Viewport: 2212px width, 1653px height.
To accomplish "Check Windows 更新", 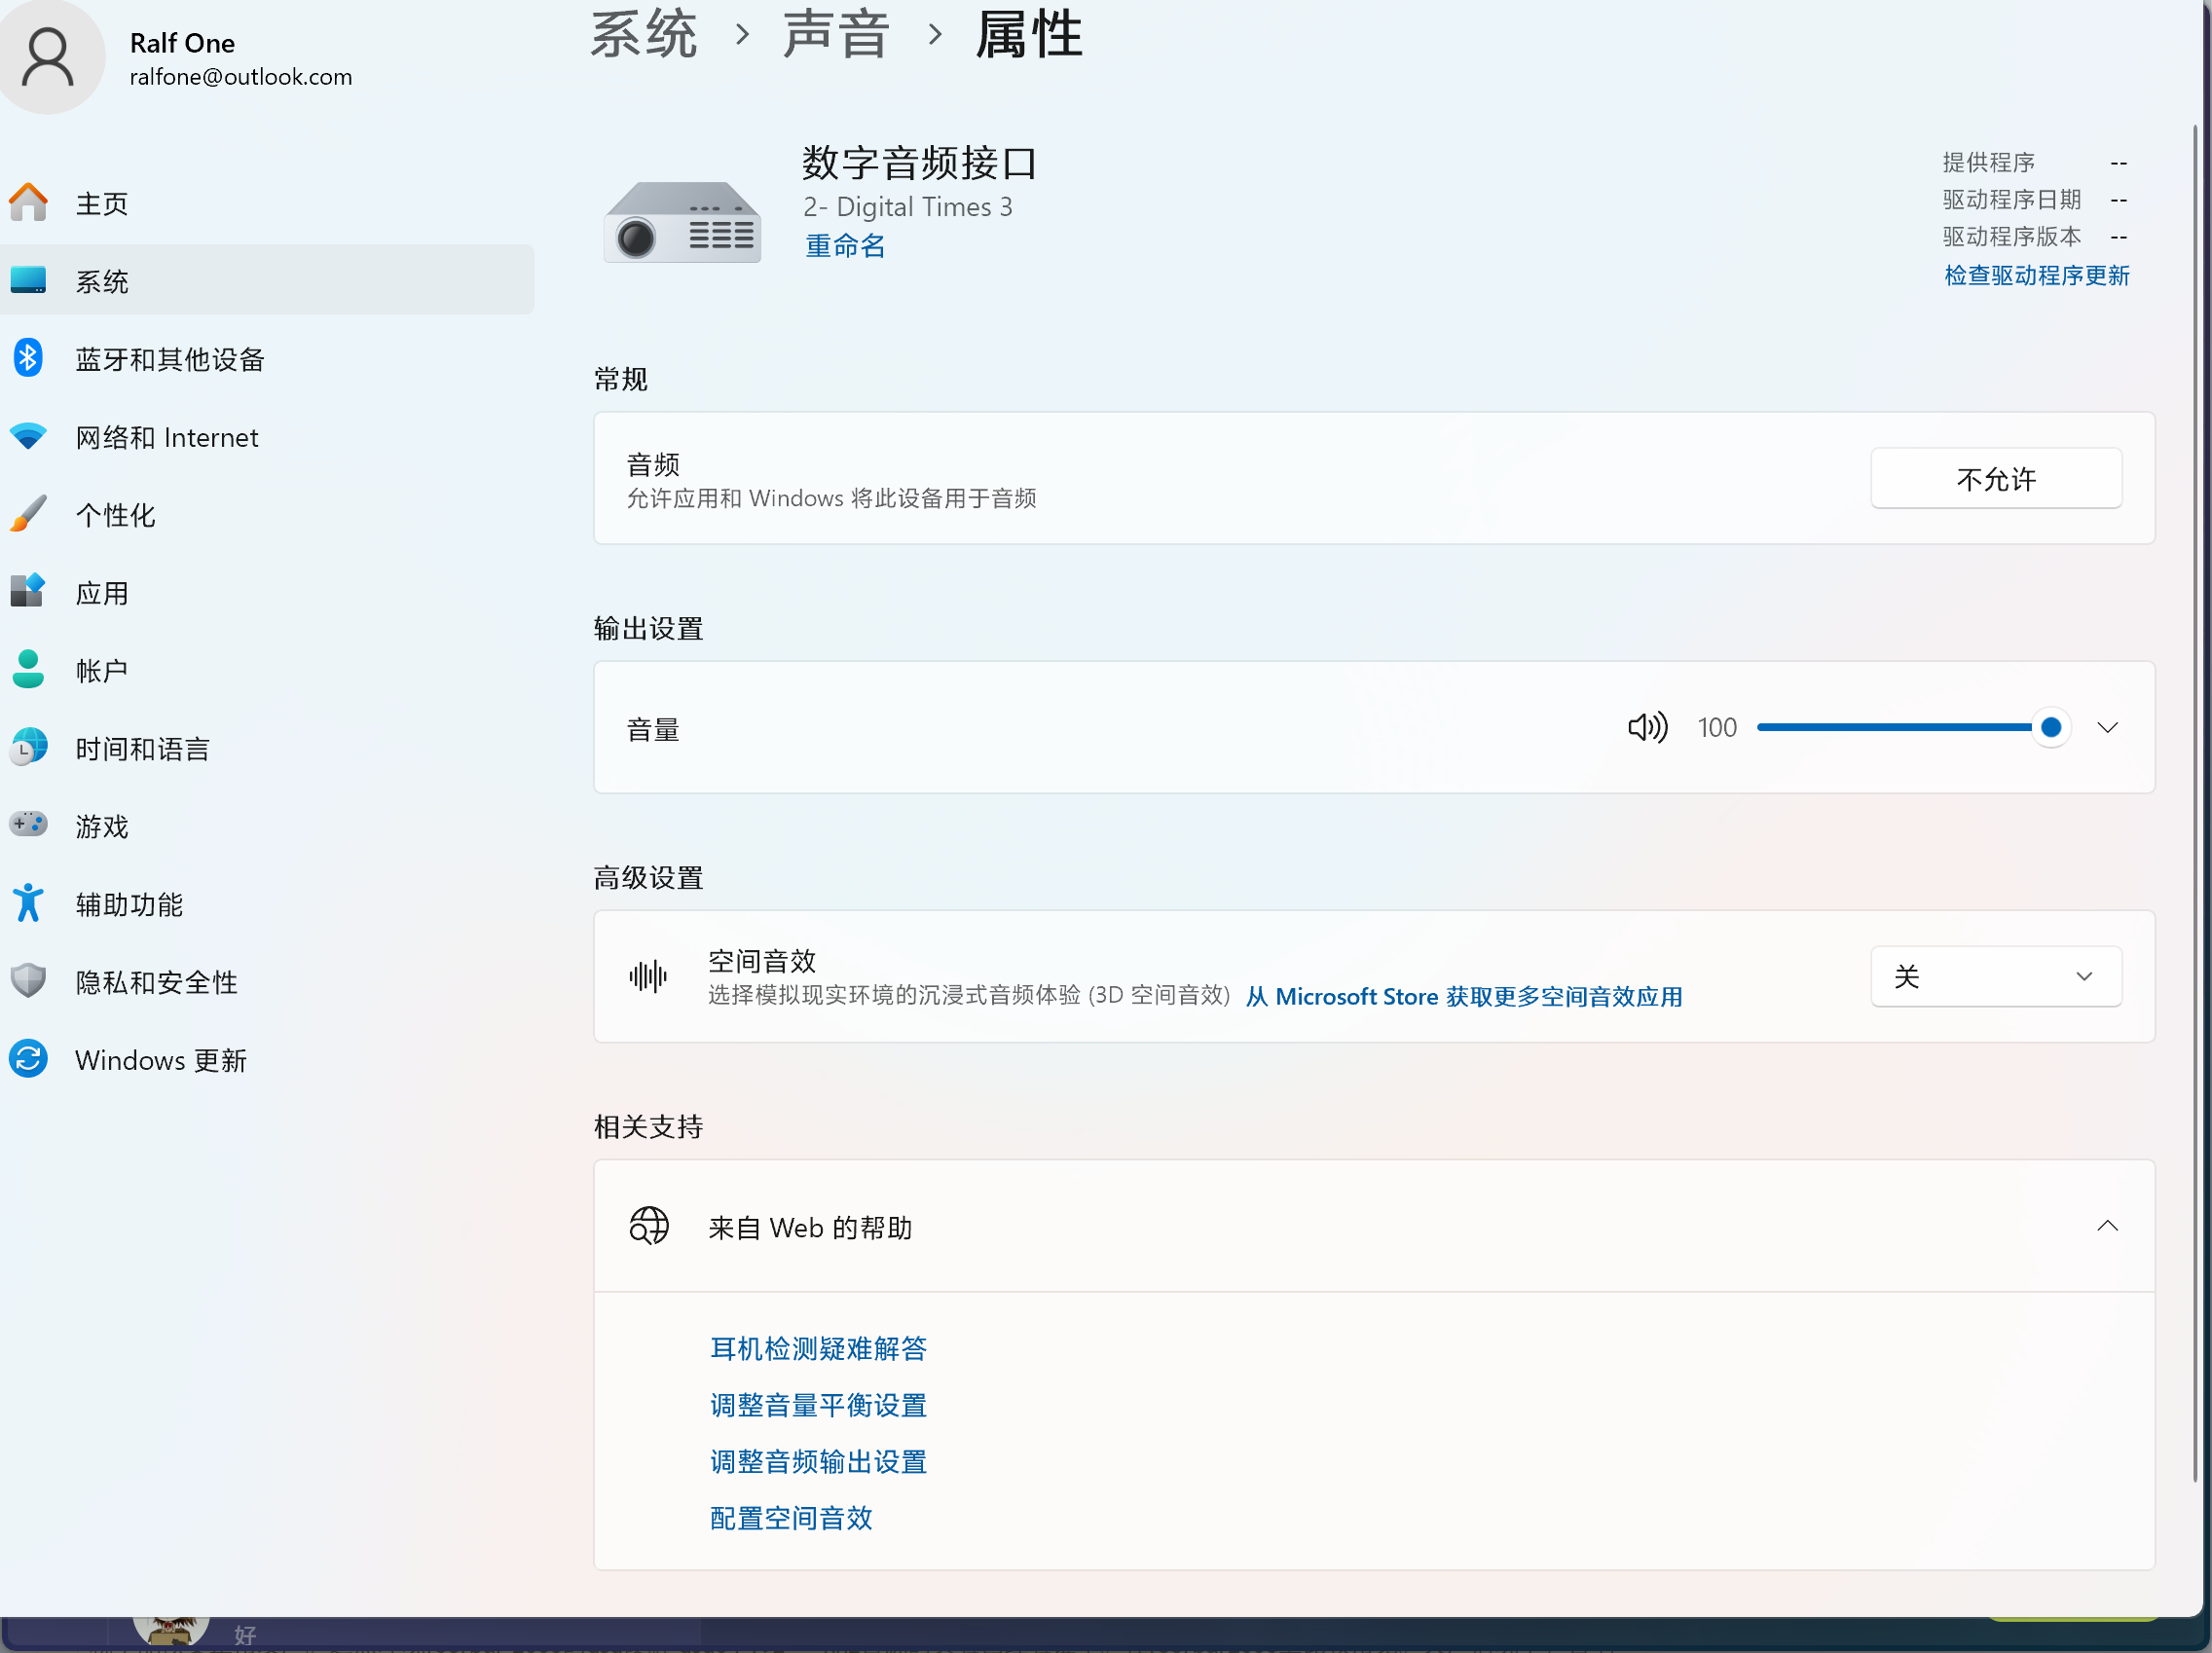I will [160, 1059].
